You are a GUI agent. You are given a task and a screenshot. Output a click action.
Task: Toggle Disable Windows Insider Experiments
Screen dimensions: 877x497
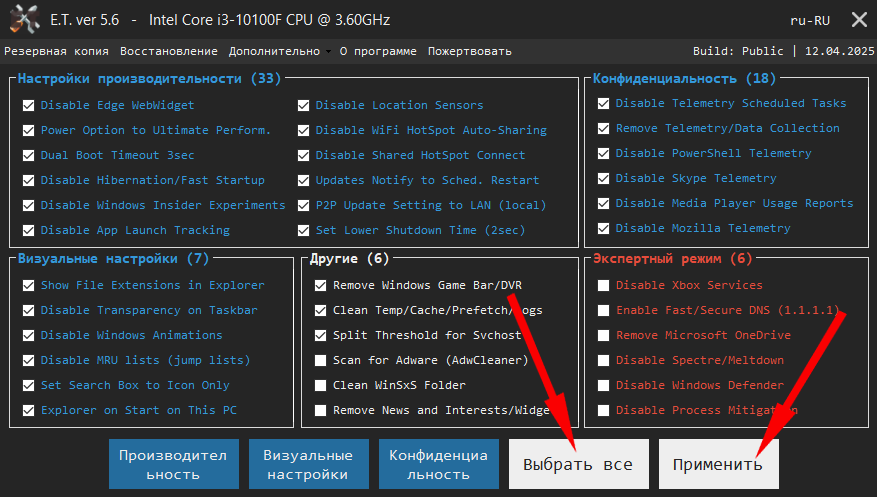(29, 205)
